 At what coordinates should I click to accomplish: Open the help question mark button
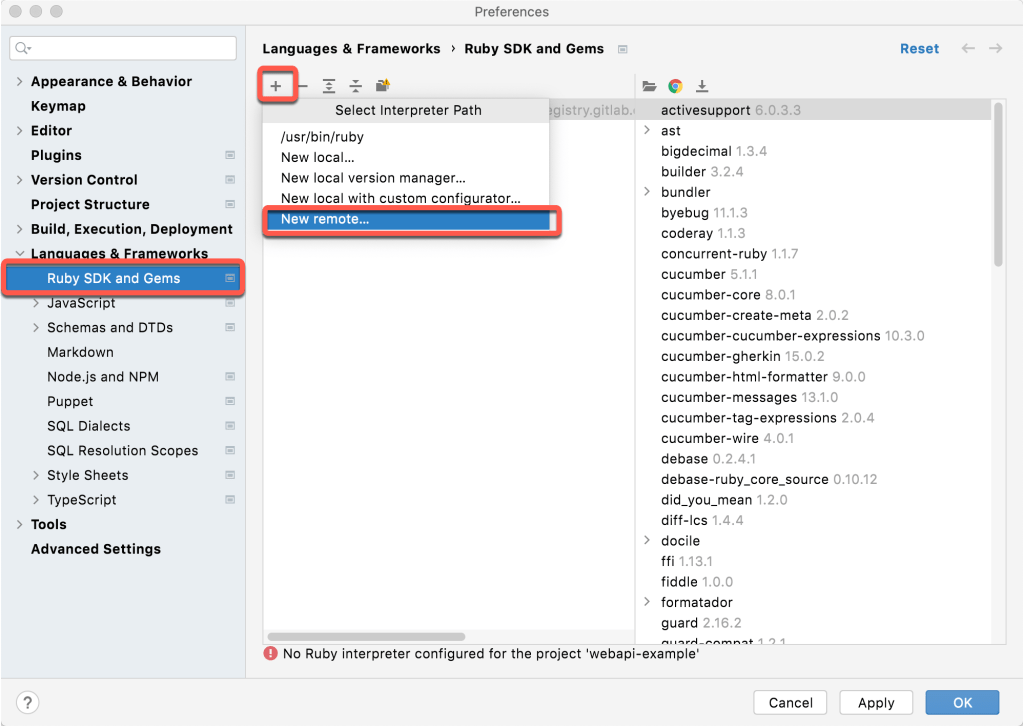coord(28,702)
